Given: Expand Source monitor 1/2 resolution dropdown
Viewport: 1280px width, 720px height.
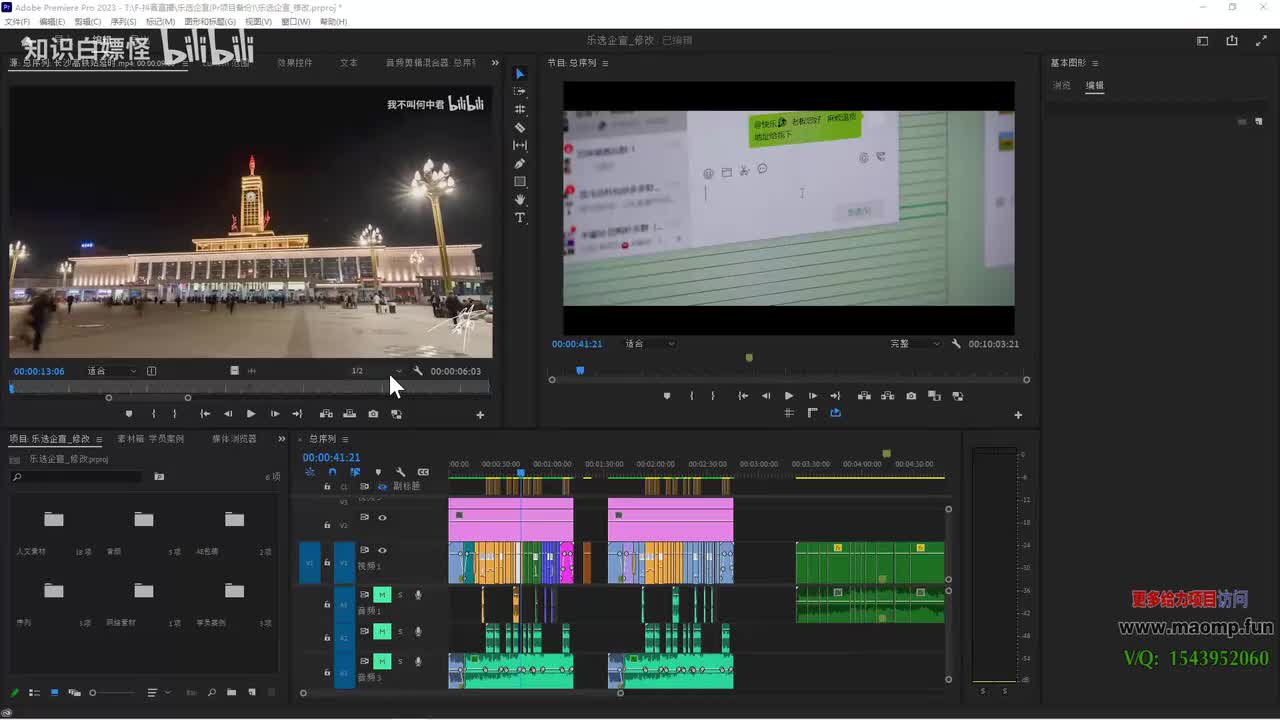Looking at the screenshot, I should tap(375, 371).
